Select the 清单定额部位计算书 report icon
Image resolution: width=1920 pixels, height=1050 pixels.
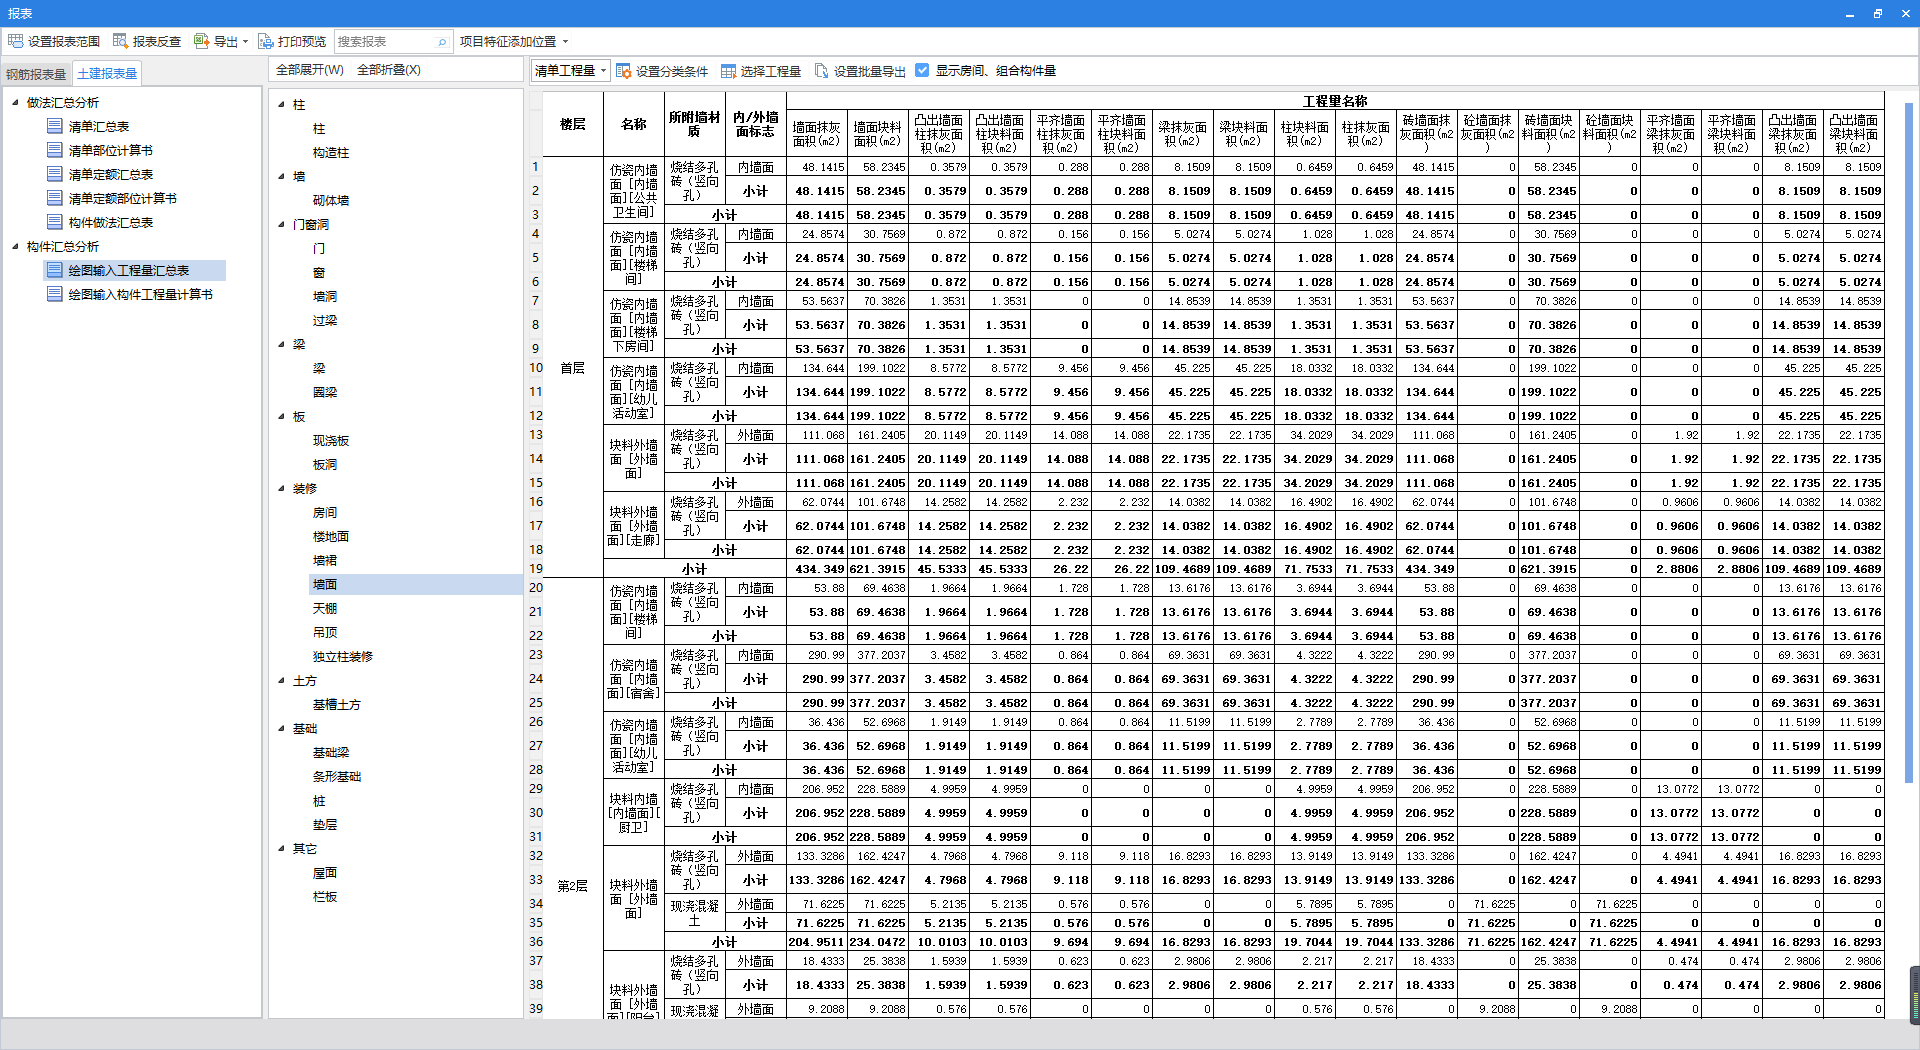click(55, 198)
